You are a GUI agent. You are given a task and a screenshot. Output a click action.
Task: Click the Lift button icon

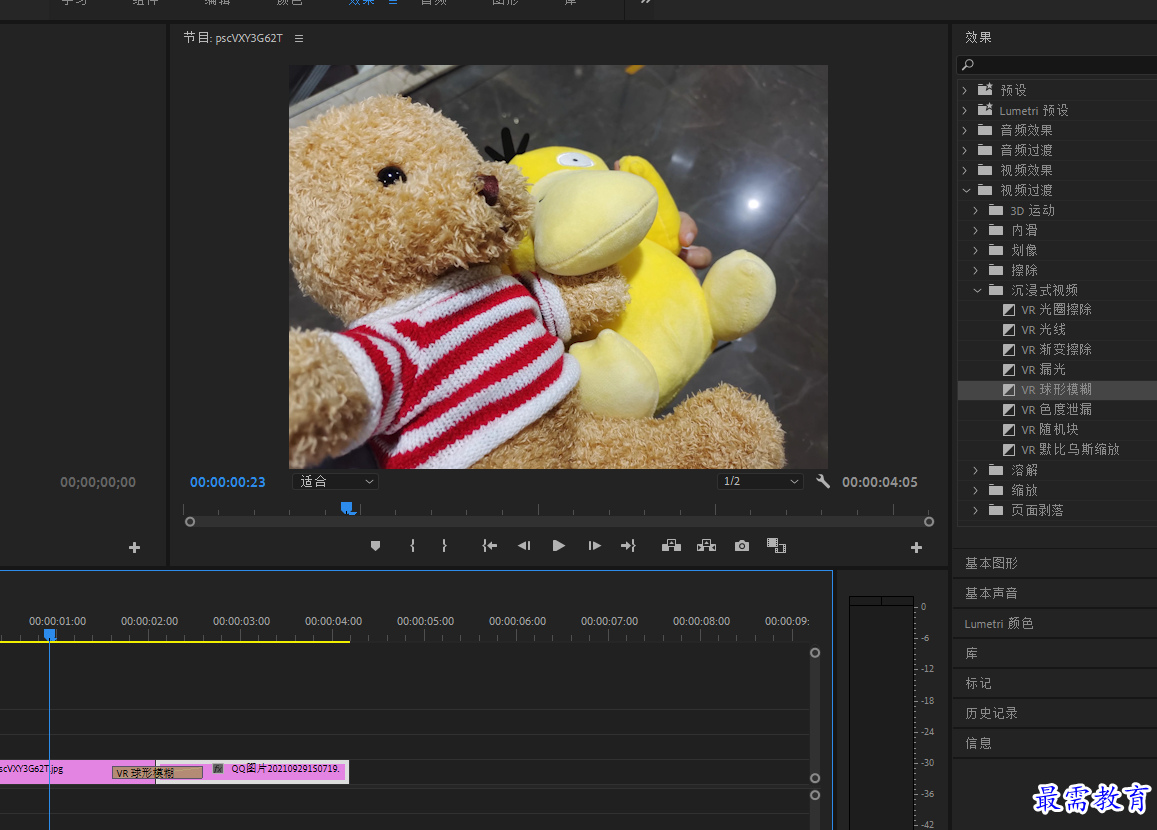point(671,546)
